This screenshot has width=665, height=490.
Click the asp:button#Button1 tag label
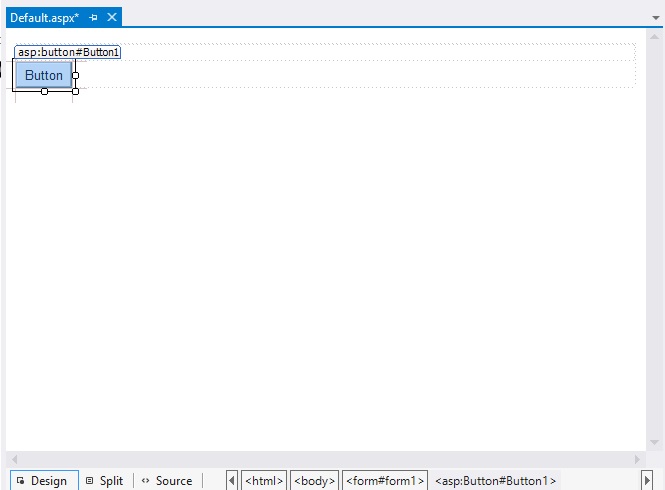[68, 52]
